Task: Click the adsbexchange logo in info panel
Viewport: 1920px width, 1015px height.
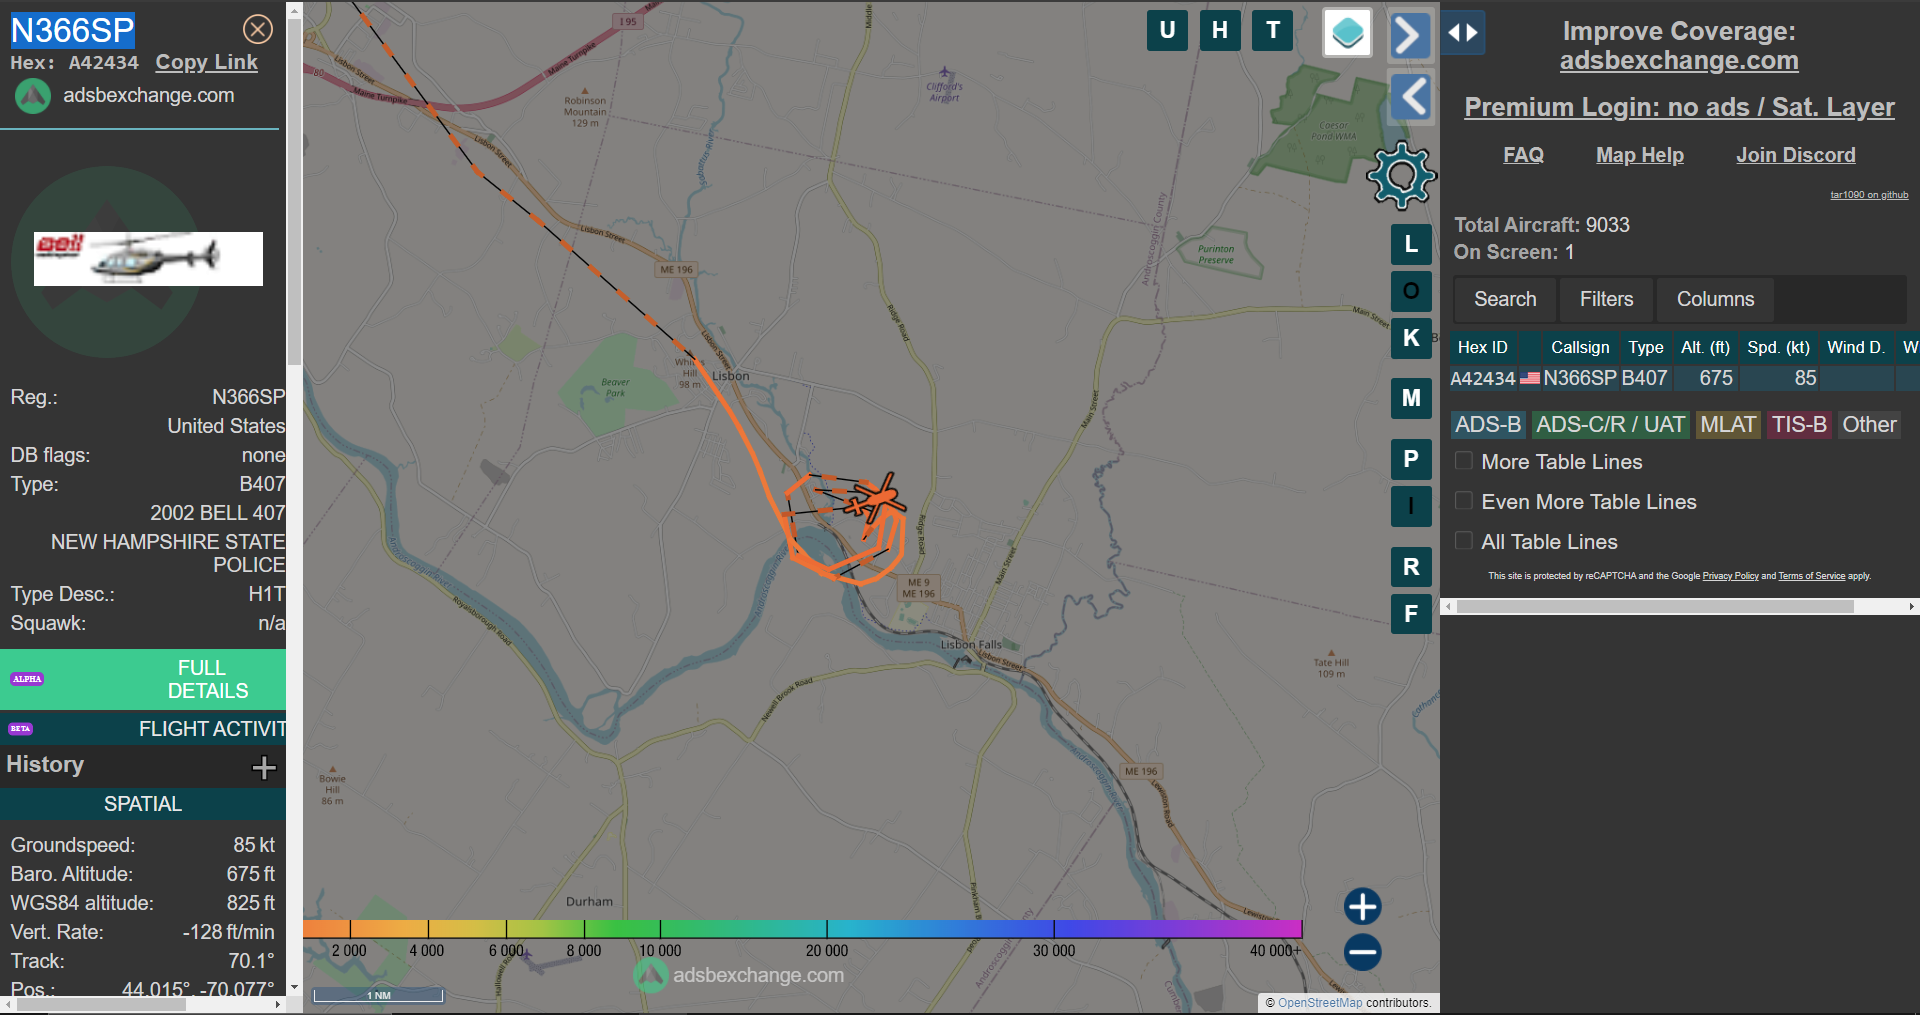Action: click(x=33, y=96)
